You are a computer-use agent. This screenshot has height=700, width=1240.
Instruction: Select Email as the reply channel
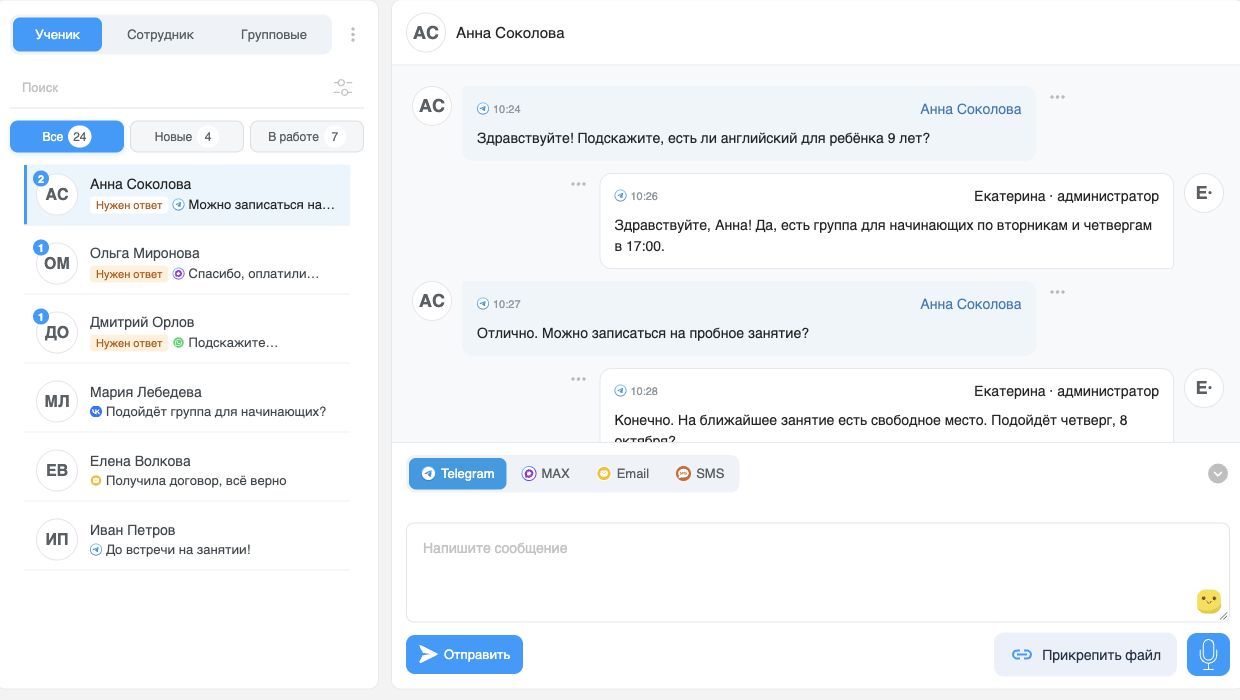point(623,474)
